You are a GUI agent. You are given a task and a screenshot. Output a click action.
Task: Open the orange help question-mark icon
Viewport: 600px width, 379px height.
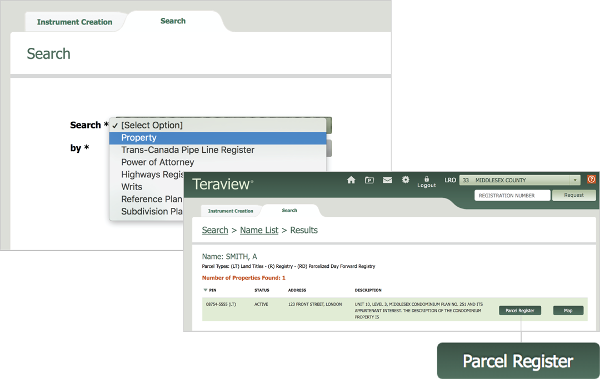click(x=592, y=180)
